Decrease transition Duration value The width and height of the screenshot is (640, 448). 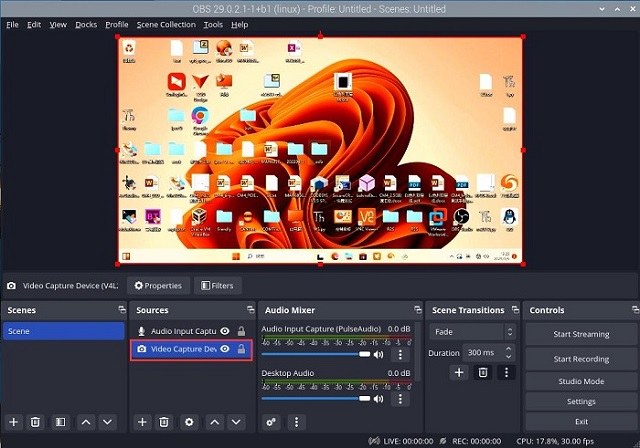[x=508, y=356]
